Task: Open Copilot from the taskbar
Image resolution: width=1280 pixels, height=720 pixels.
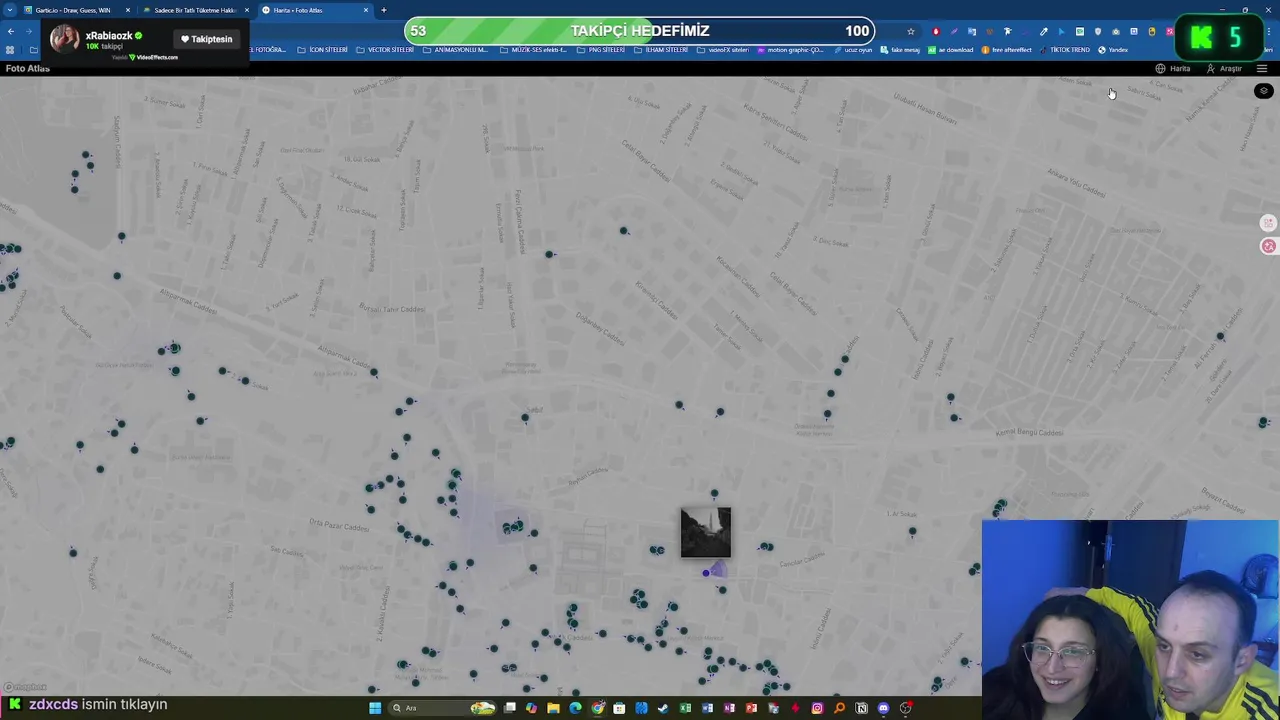Action: coord(531,708)
